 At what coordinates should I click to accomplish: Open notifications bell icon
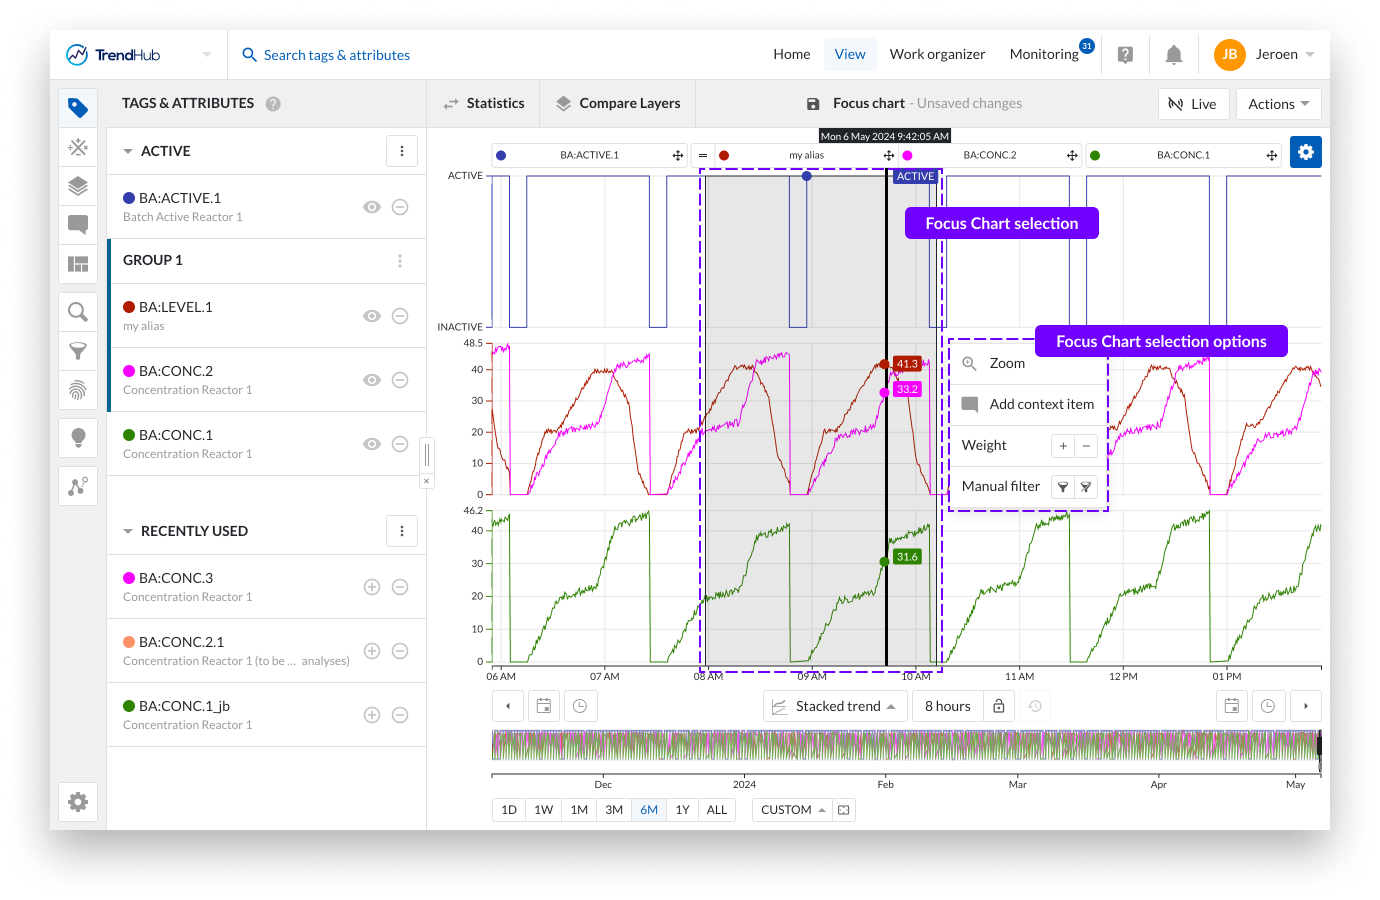[x=1174, y=55]
